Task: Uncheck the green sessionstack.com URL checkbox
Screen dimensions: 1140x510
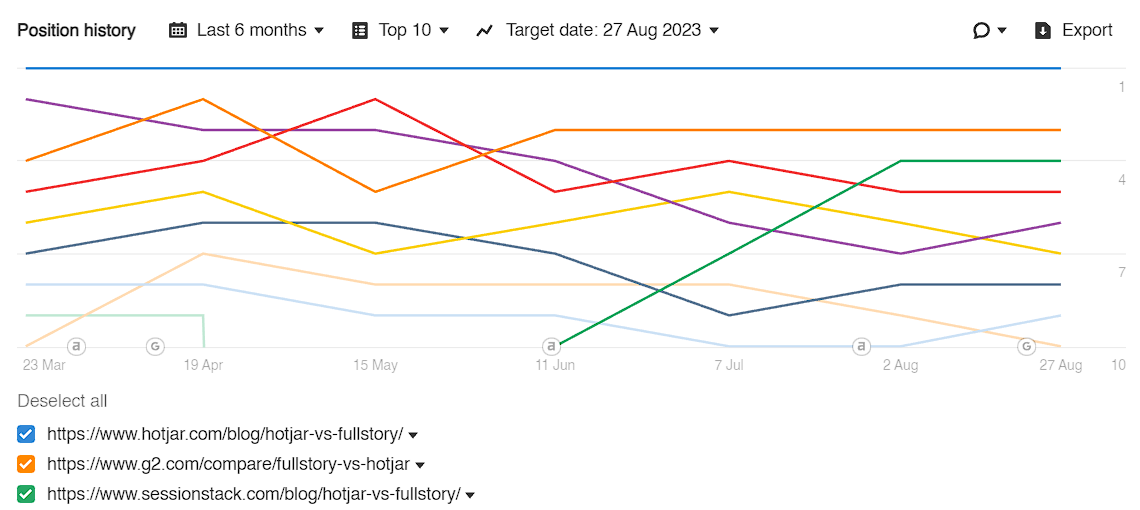Action: [26, 494]
